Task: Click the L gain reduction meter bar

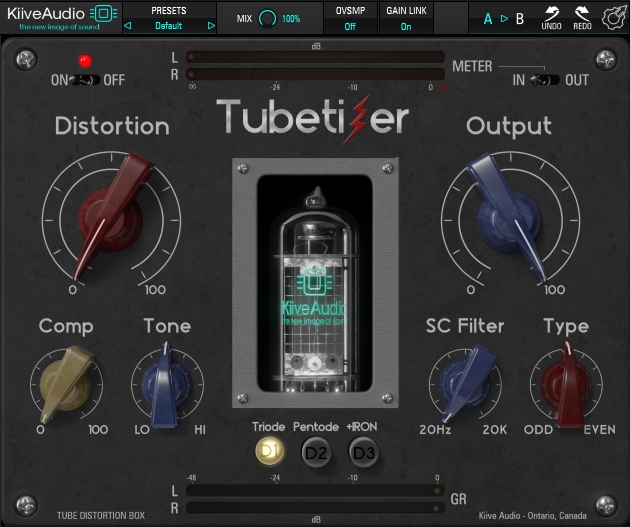Action: 315,490
